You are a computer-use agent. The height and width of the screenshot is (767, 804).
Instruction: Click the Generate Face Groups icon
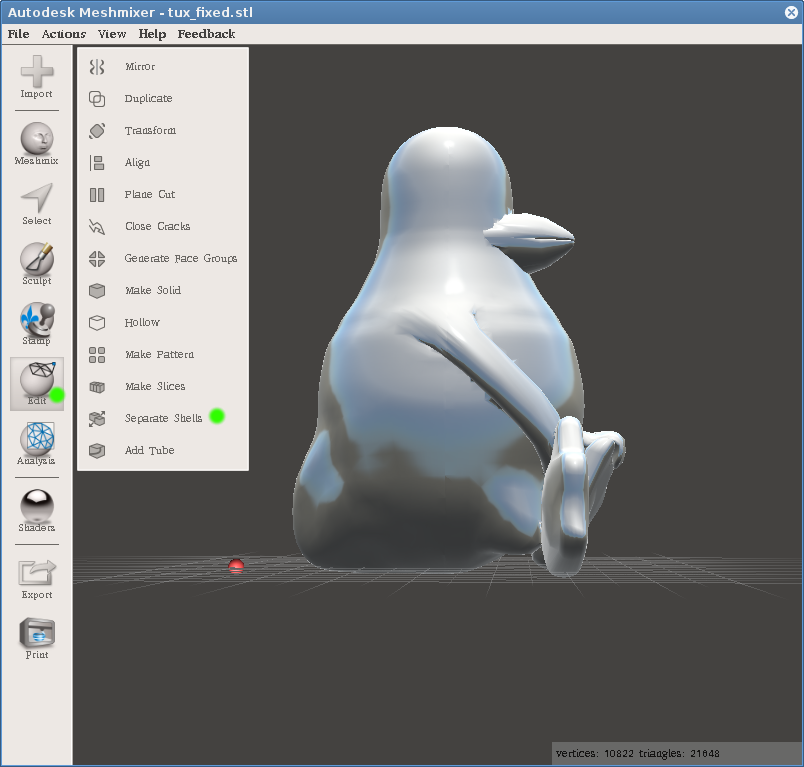(x=97, y=259)
